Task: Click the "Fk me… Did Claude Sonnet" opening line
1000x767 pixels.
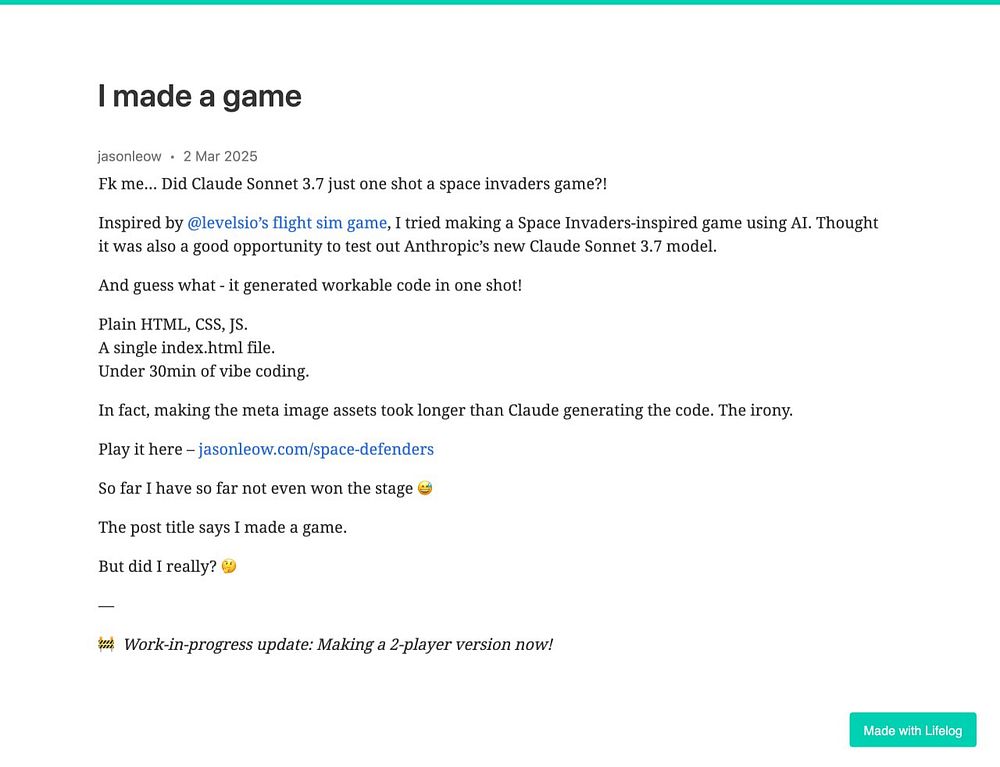Action: (353, 184)
